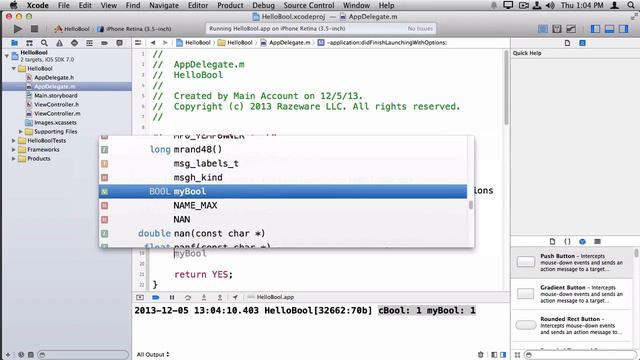
Task: Switch to the Assistant editor
Action: pyautogui.click(x=557, y=29)
